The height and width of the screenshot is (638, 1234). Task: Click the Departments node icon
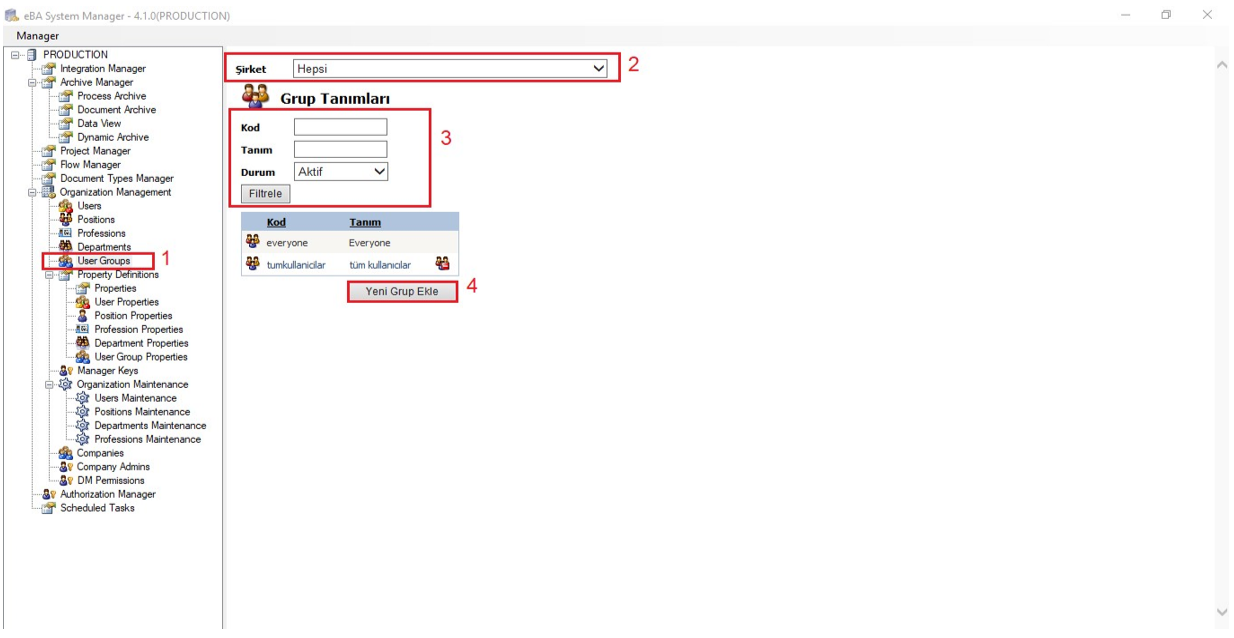click(x=66, y=247)
